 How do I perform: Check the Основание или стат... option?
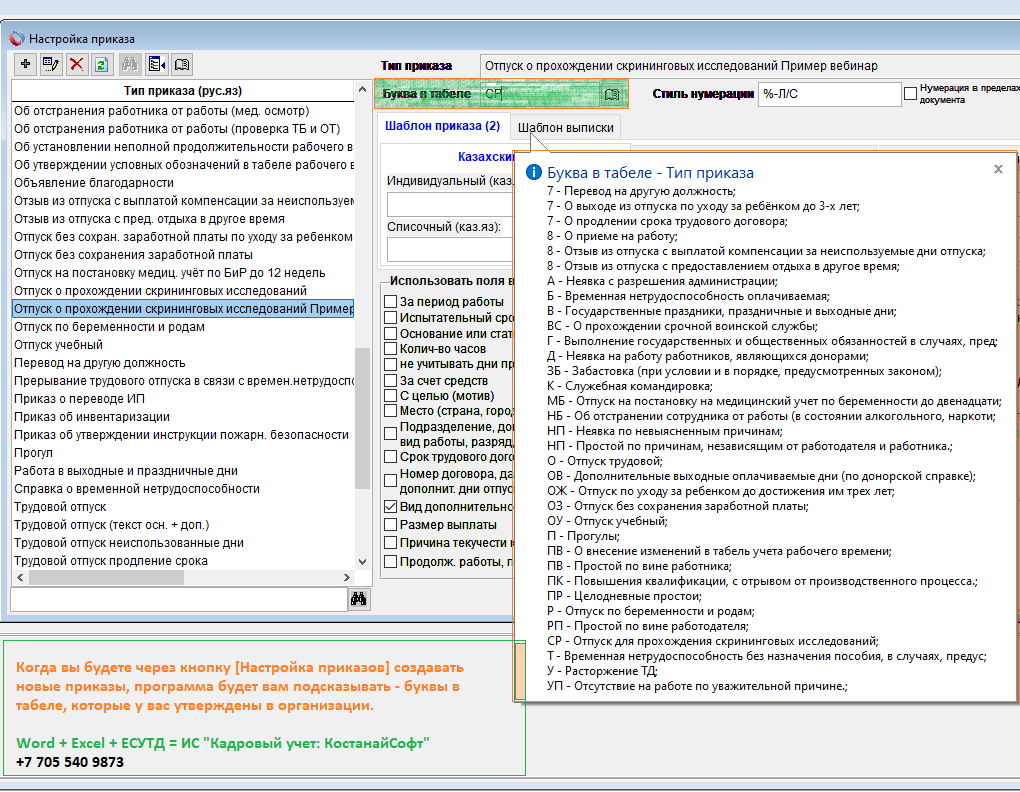pos(390,334)
